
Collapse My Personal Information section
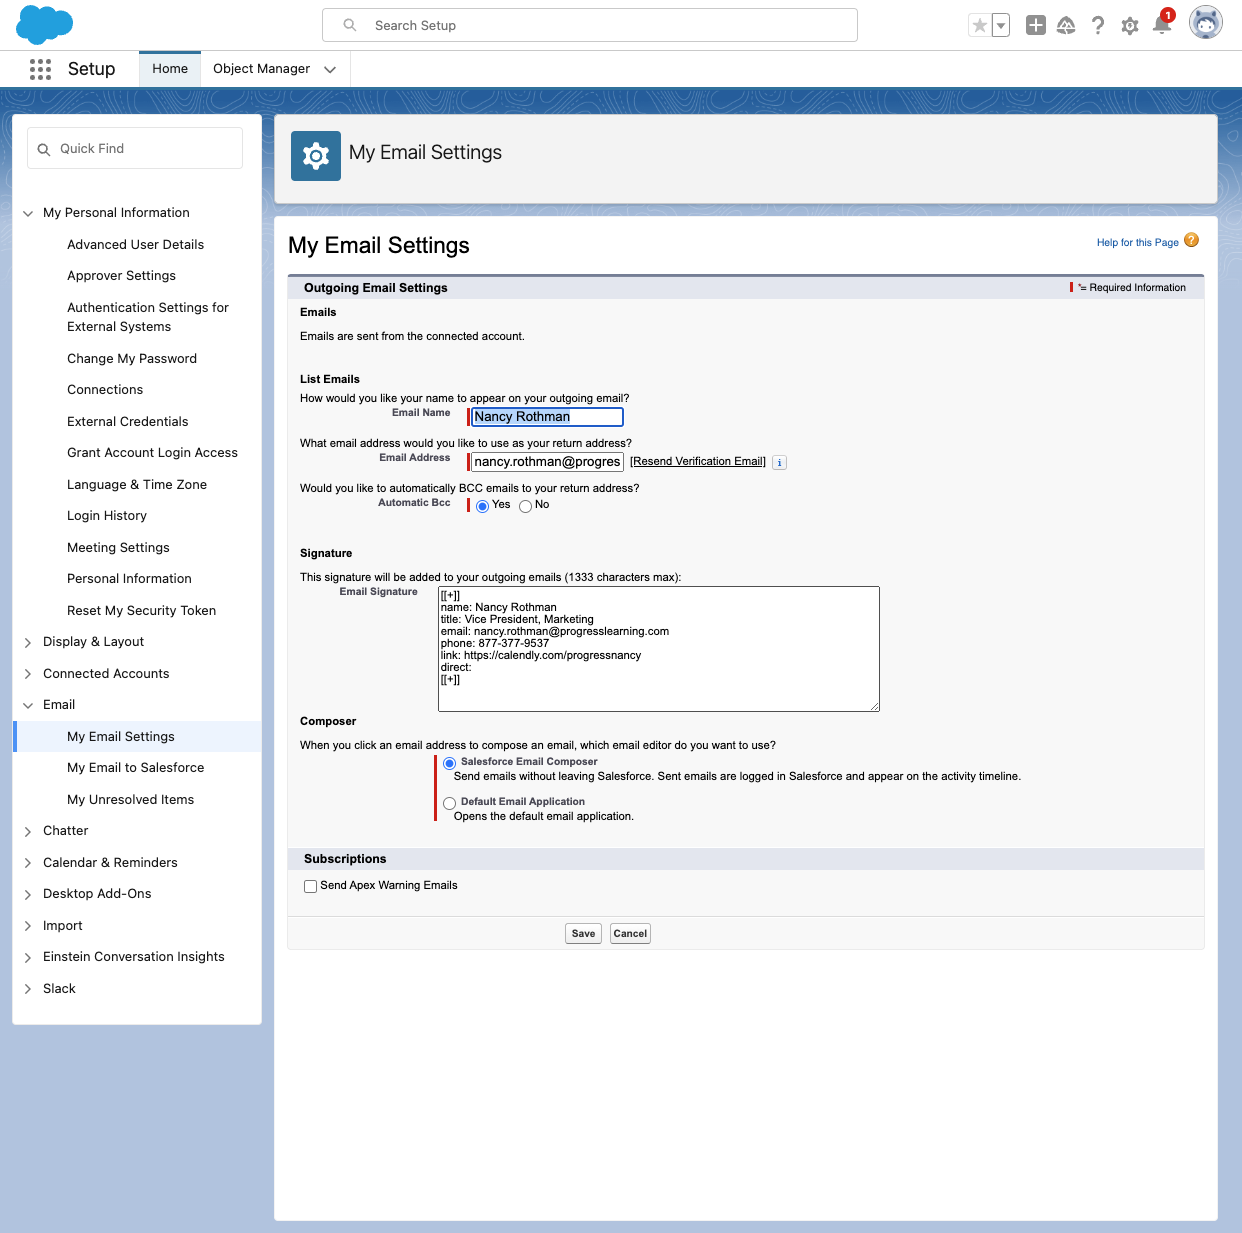(28, 213)
